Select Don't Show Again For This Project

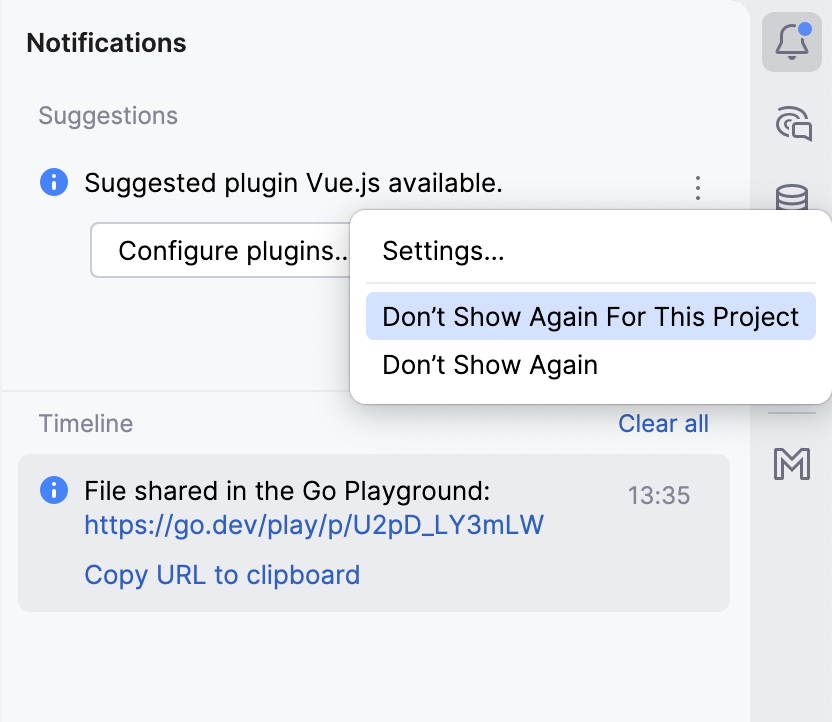590,317
